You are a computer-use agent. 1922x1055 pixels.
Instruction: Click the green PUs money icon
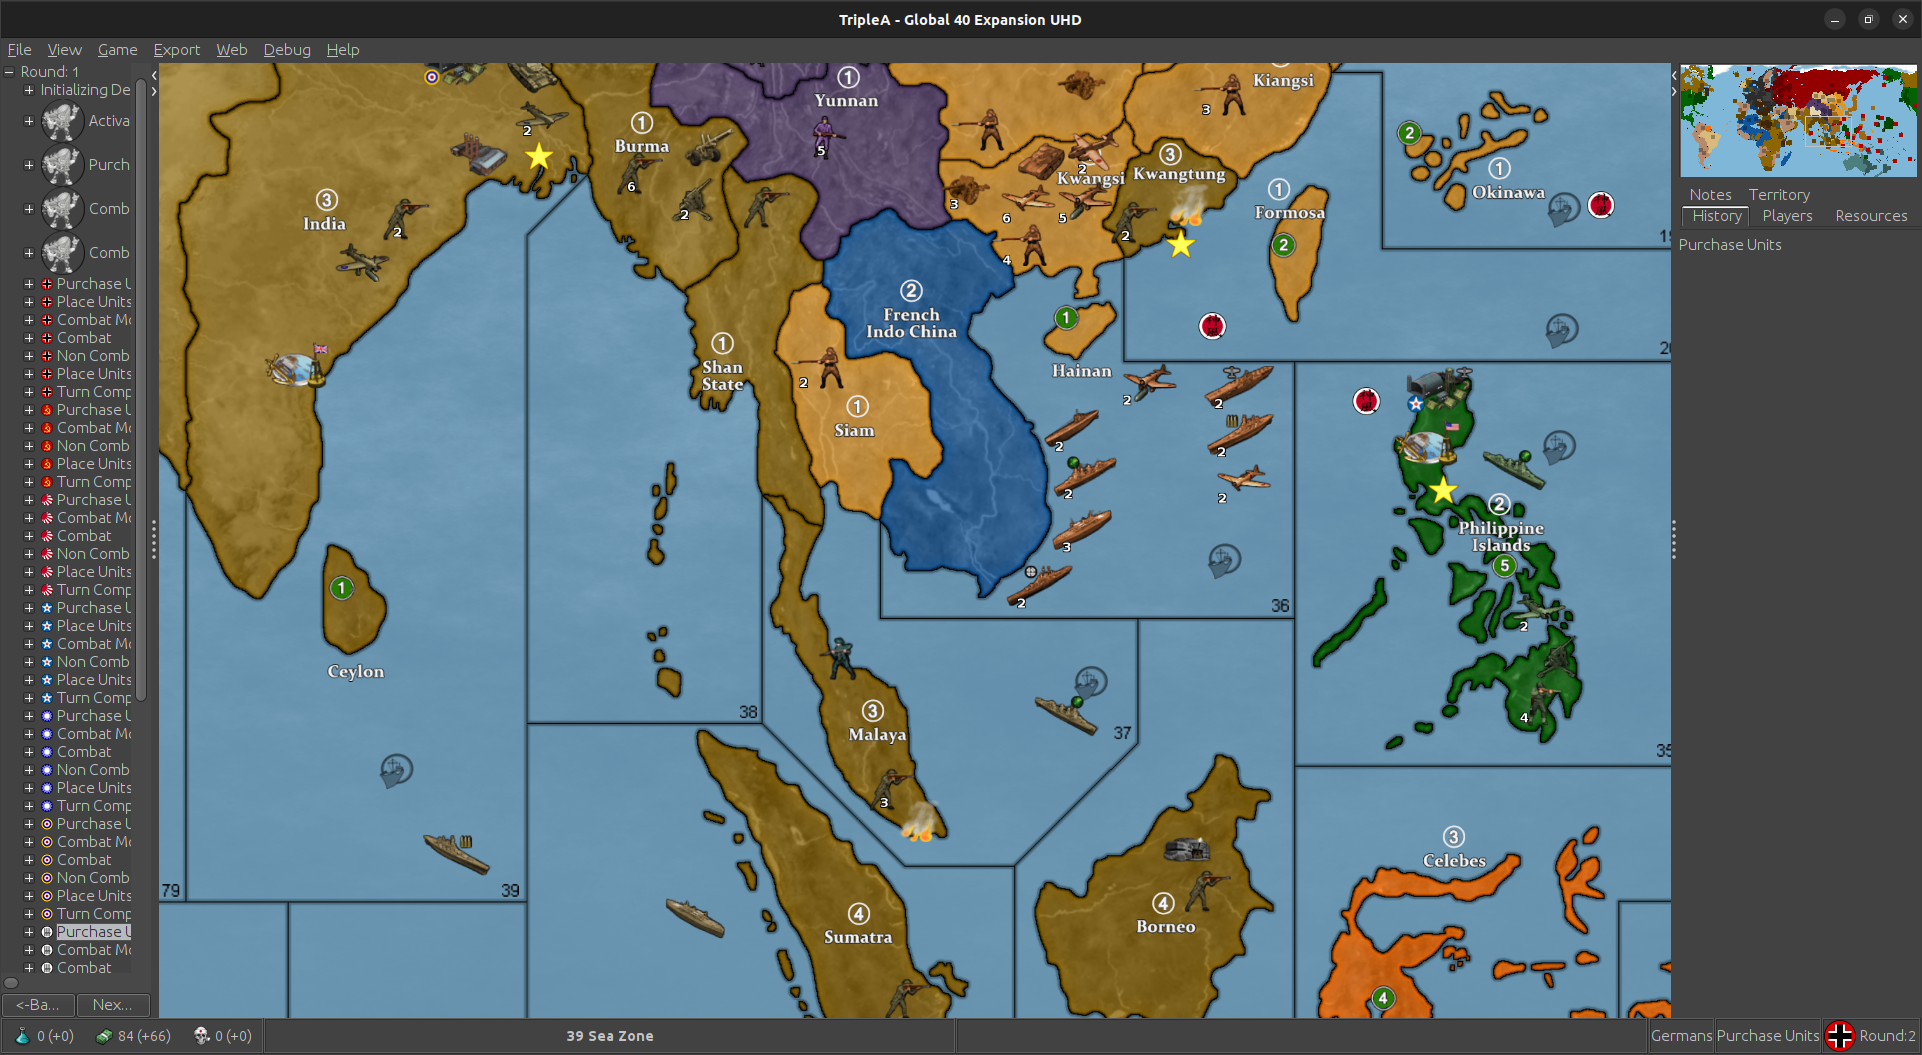(103, 1036)
